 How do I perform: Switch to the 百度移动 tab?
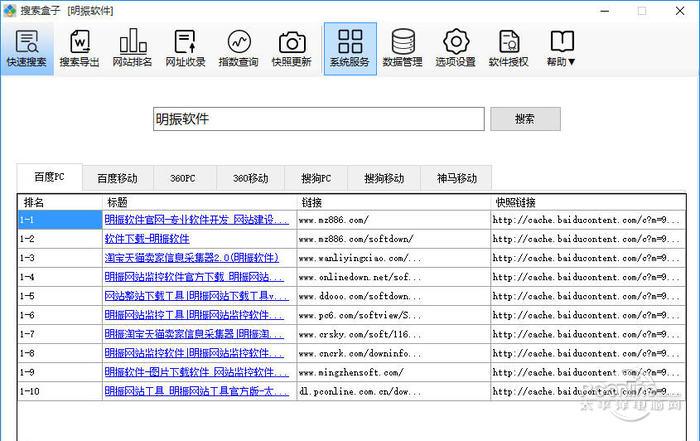(x=117, y=178)
